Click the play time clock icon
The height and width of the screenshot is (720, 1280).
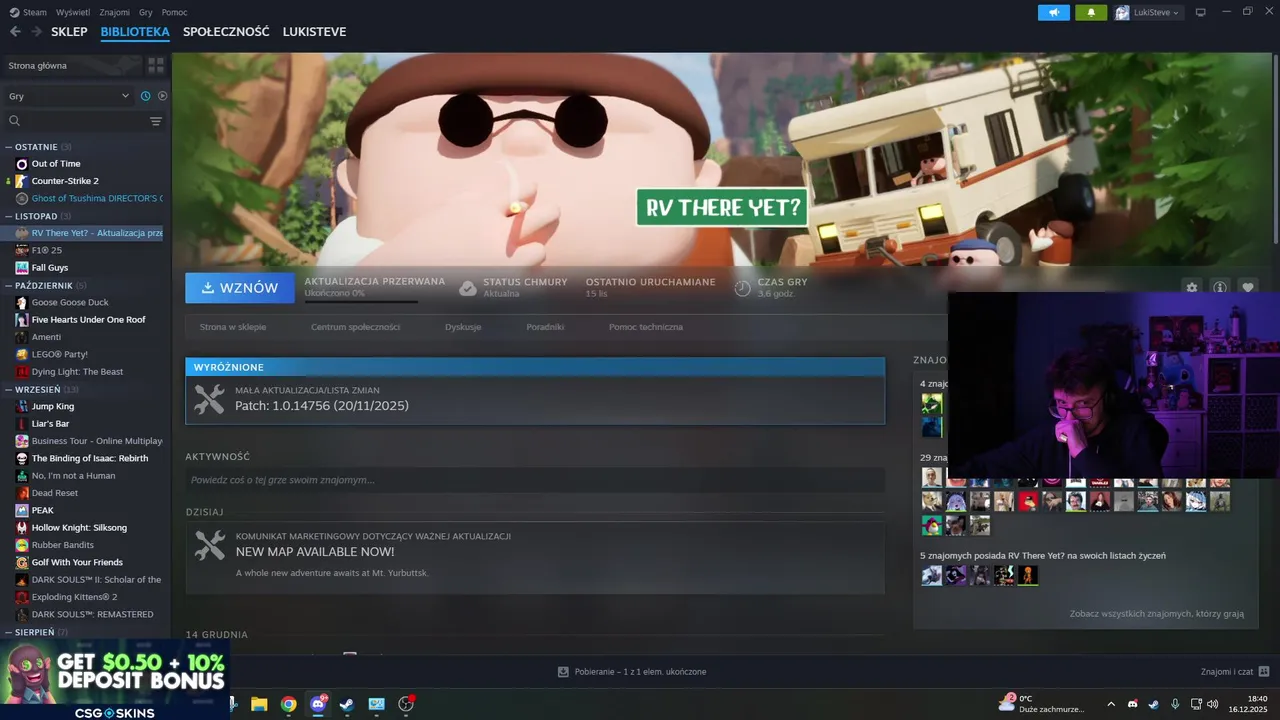coord(742,288)
